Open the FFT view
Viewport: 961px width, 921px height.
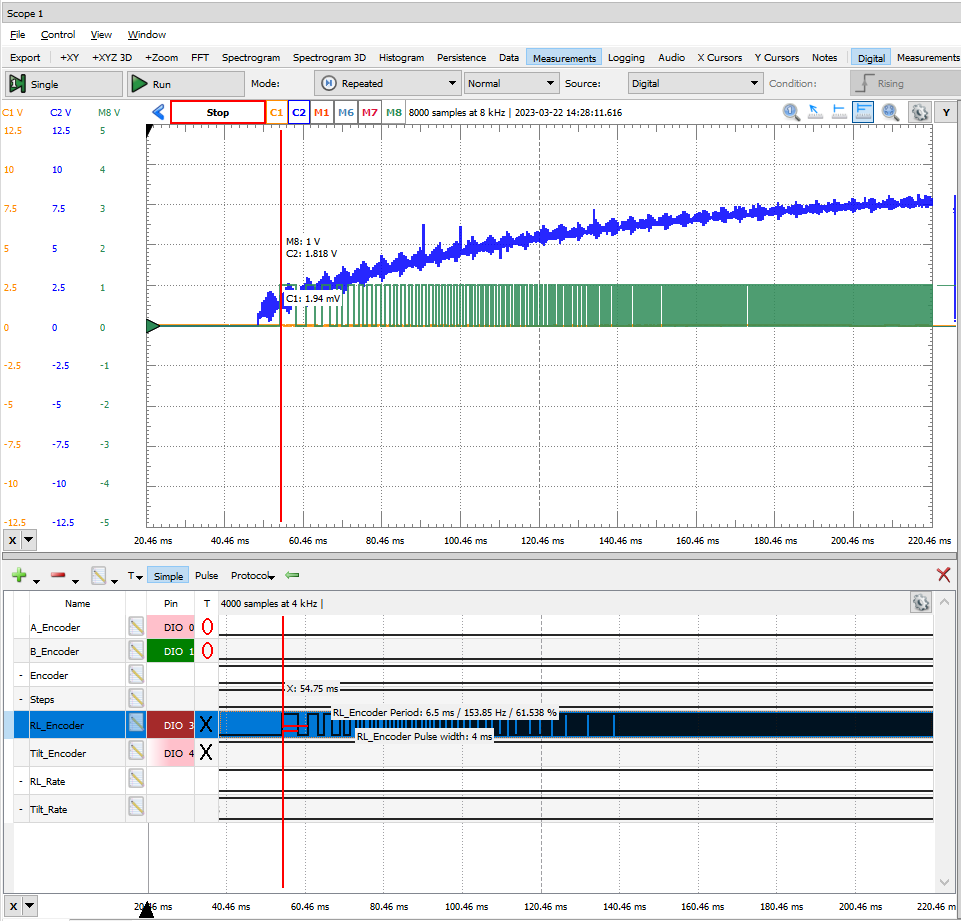coord(200,58)
